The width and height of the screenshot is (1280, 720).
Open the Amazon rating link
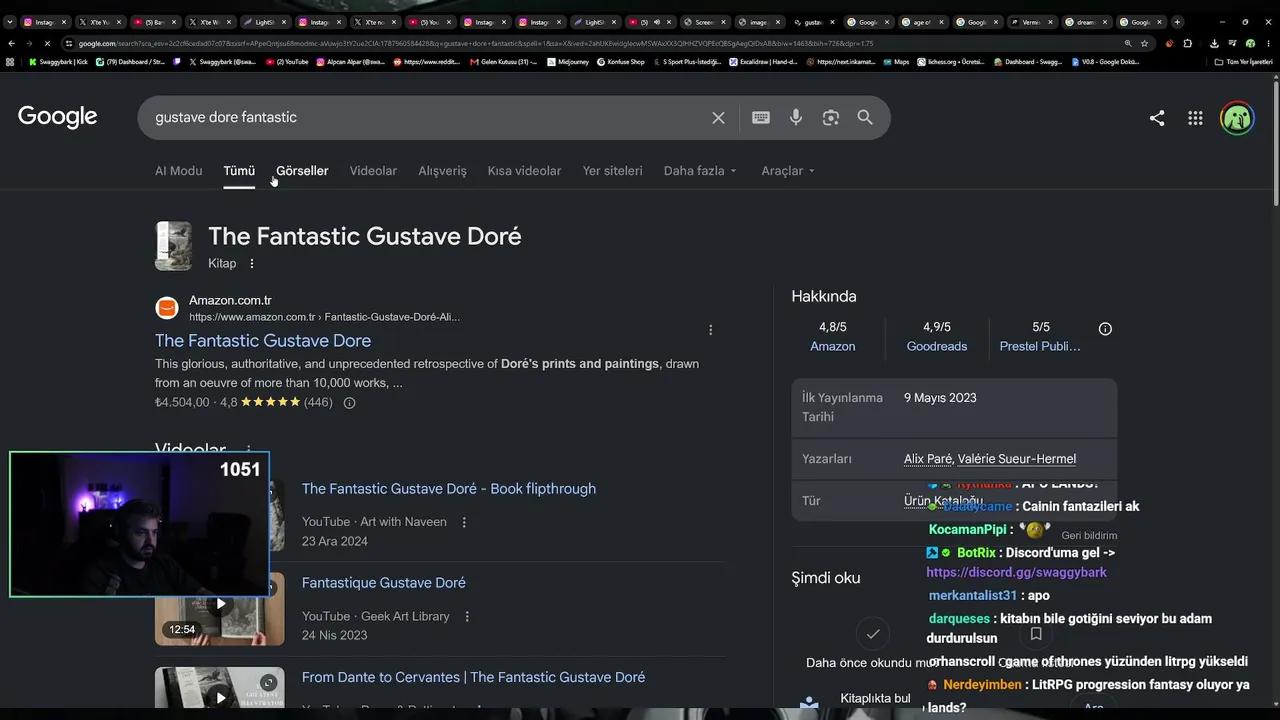[833, 346]
